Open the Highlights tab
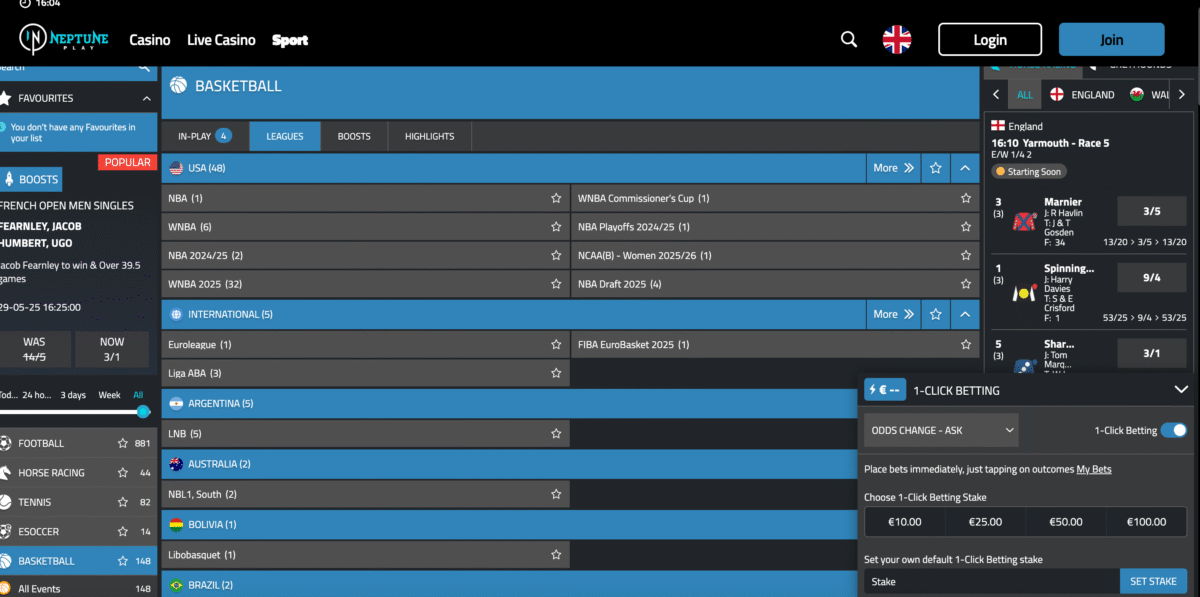 point(429,136)
